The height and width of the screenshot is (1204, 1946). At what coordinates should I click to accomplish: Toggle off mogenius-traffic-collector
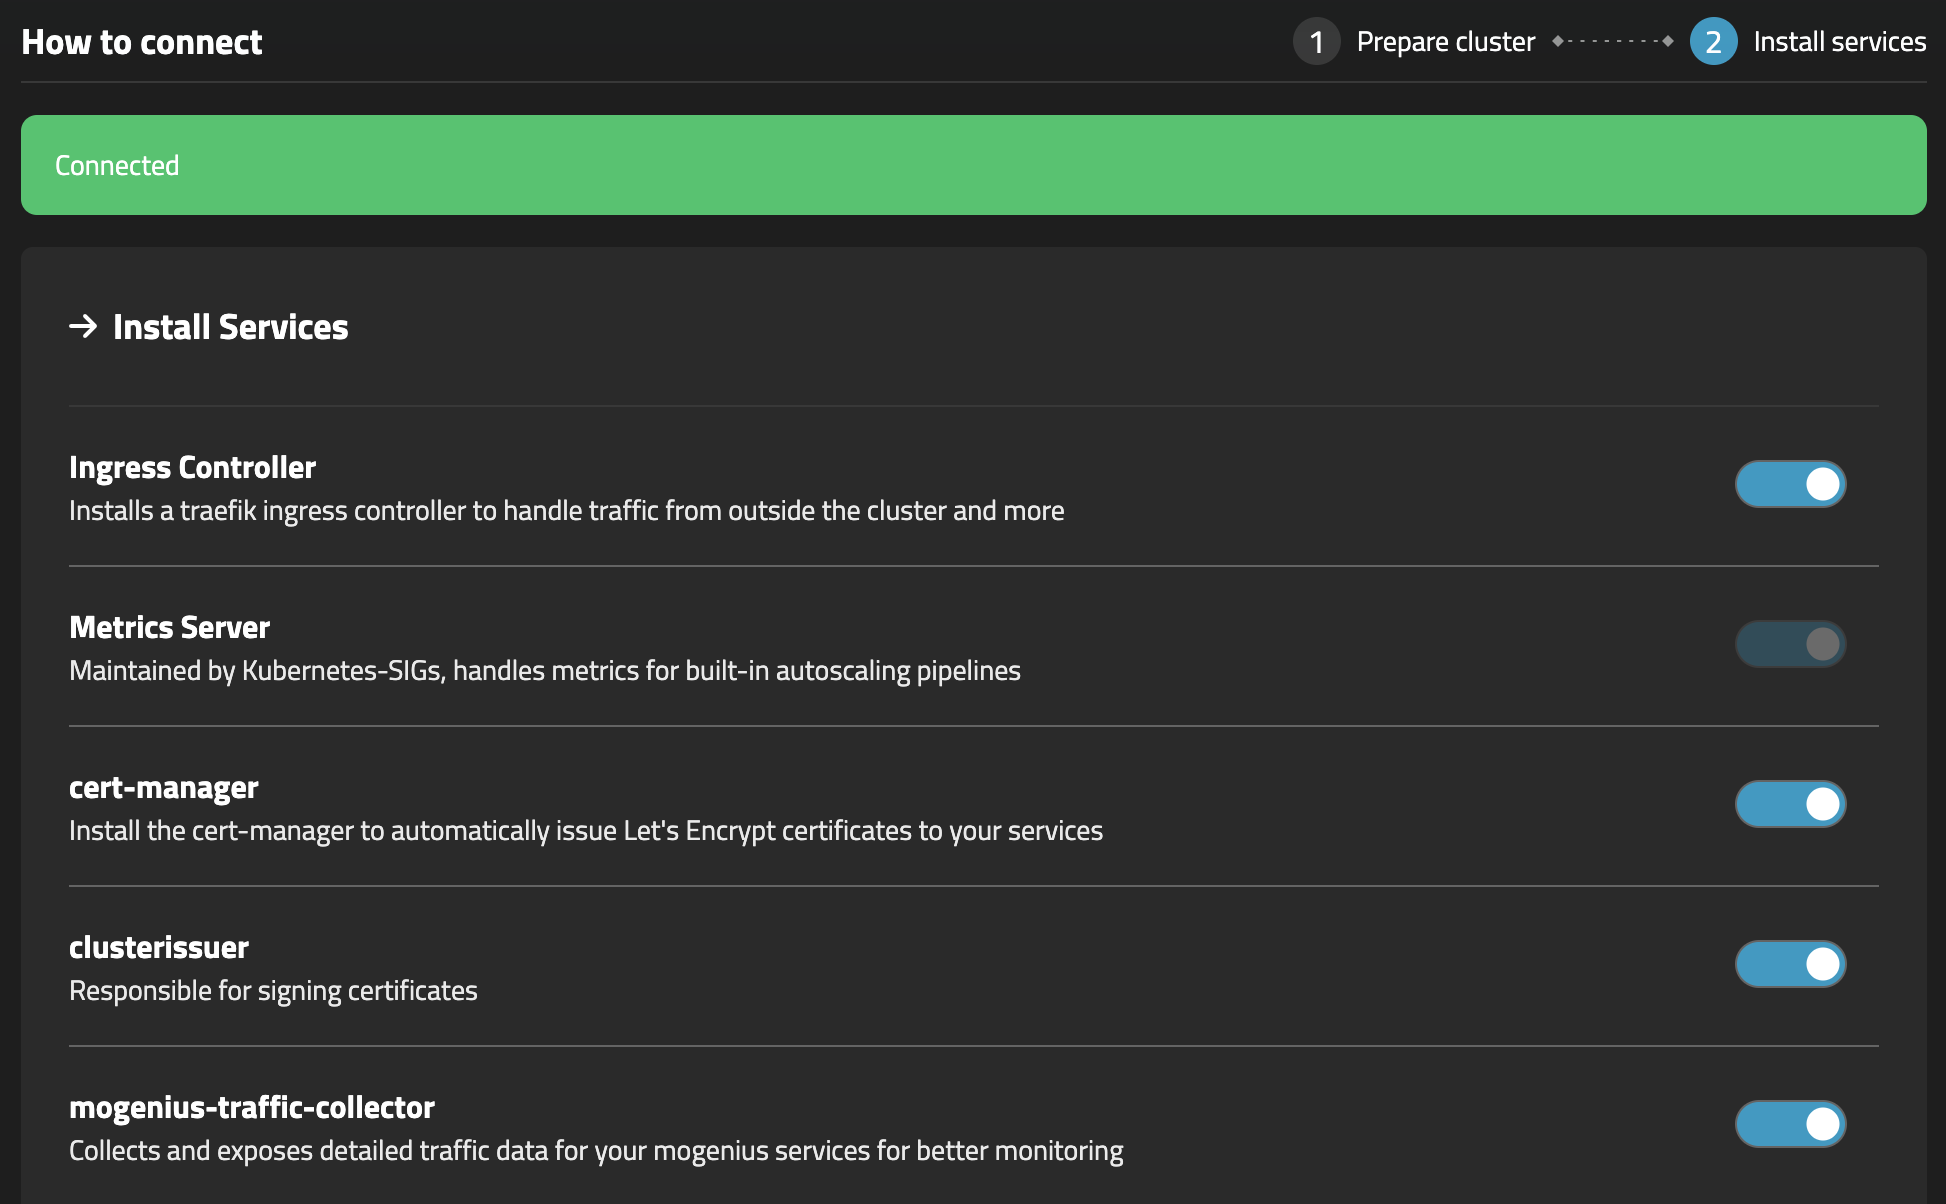1790,1123
